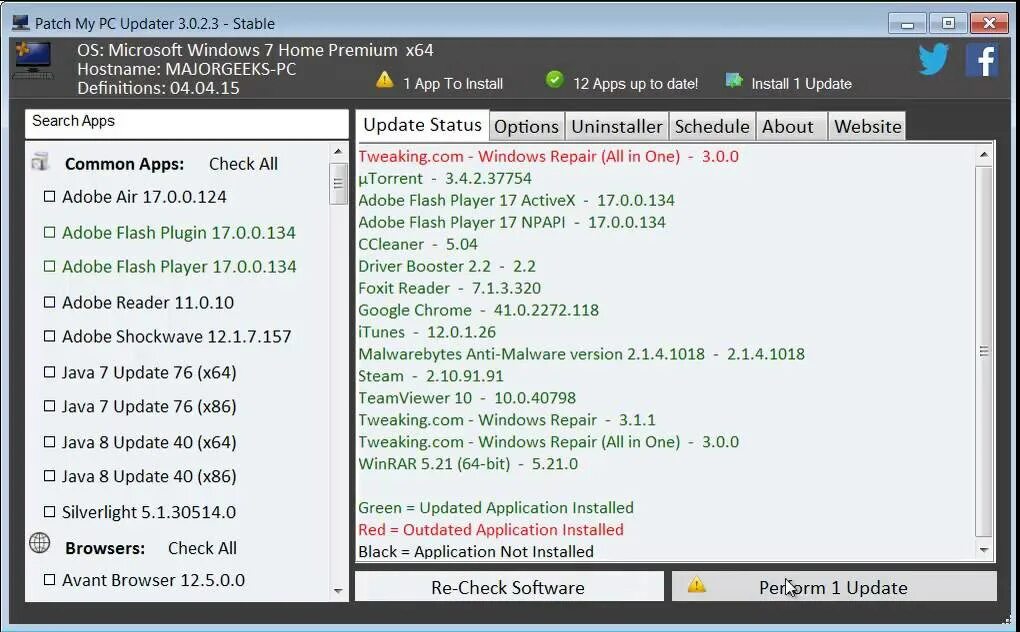Screen dimensions: 1020x632
Task: Click the Common Apps heading
Action: coord(124,164)
